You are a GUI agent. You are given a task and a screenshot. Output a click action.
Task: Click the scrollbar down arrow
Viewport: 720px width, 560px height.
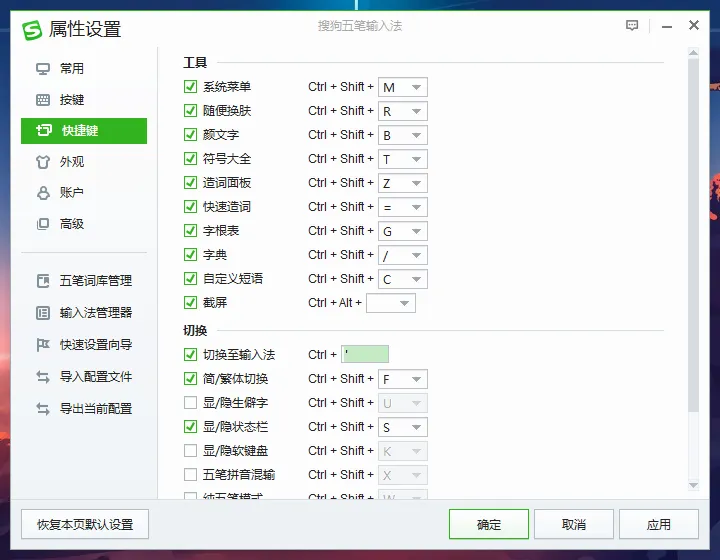point(693,485)
